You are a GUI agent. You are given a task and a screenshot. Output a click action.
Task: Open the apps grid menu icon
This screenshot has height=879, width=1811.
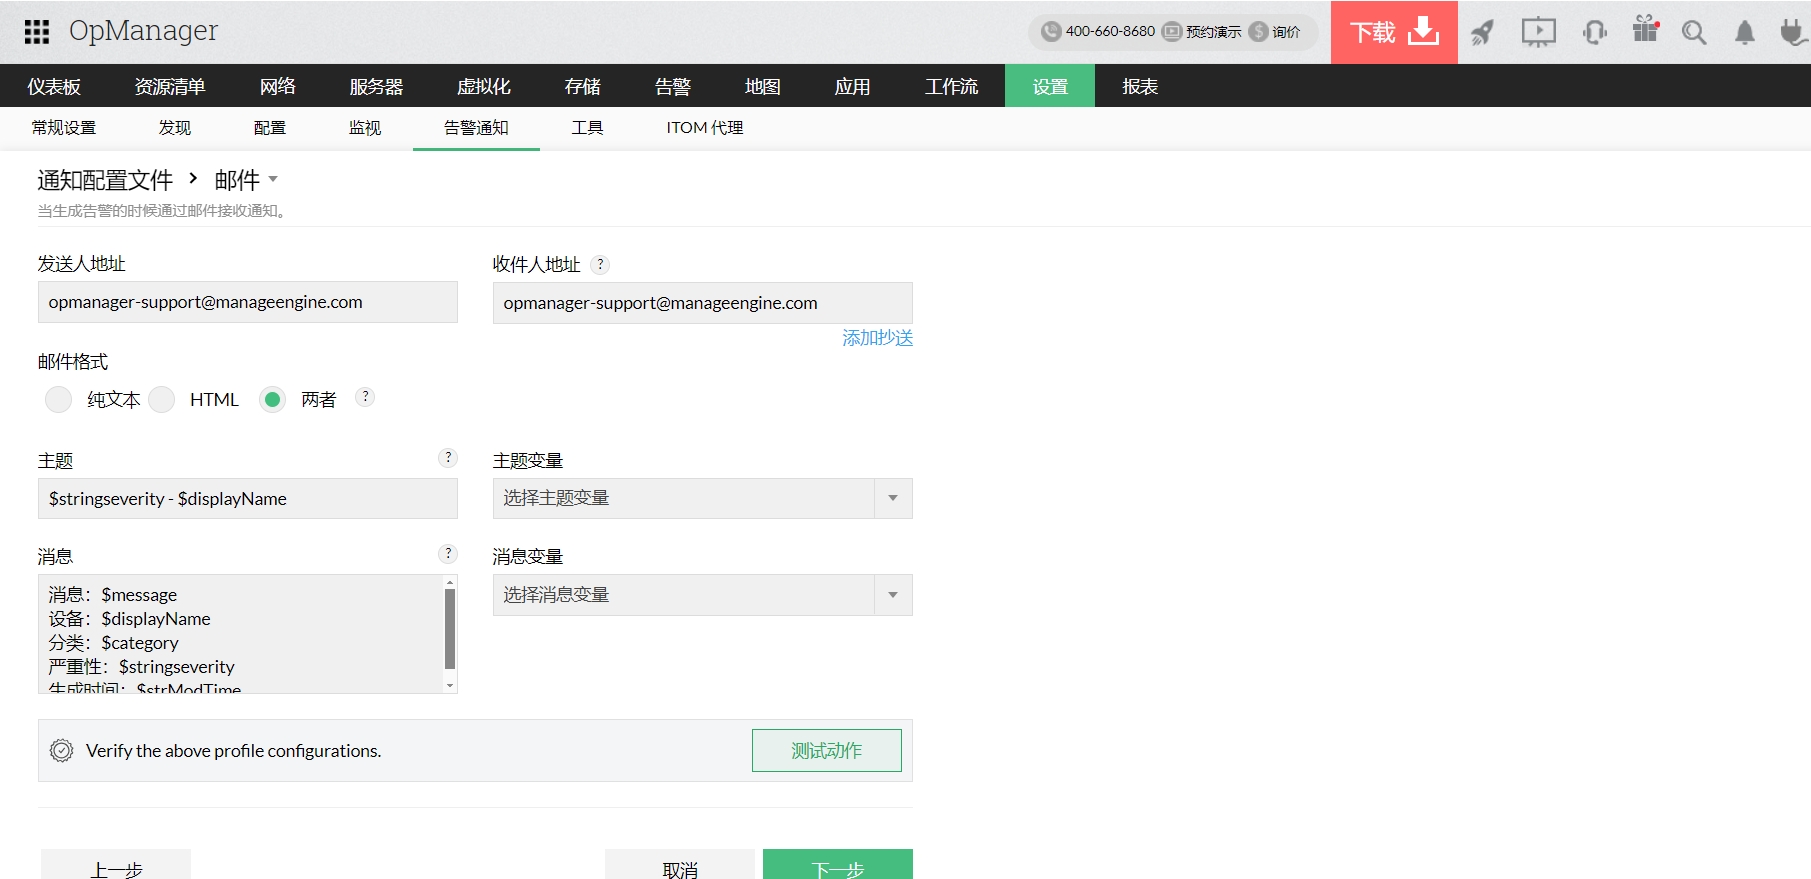click(x=37, y=32)
